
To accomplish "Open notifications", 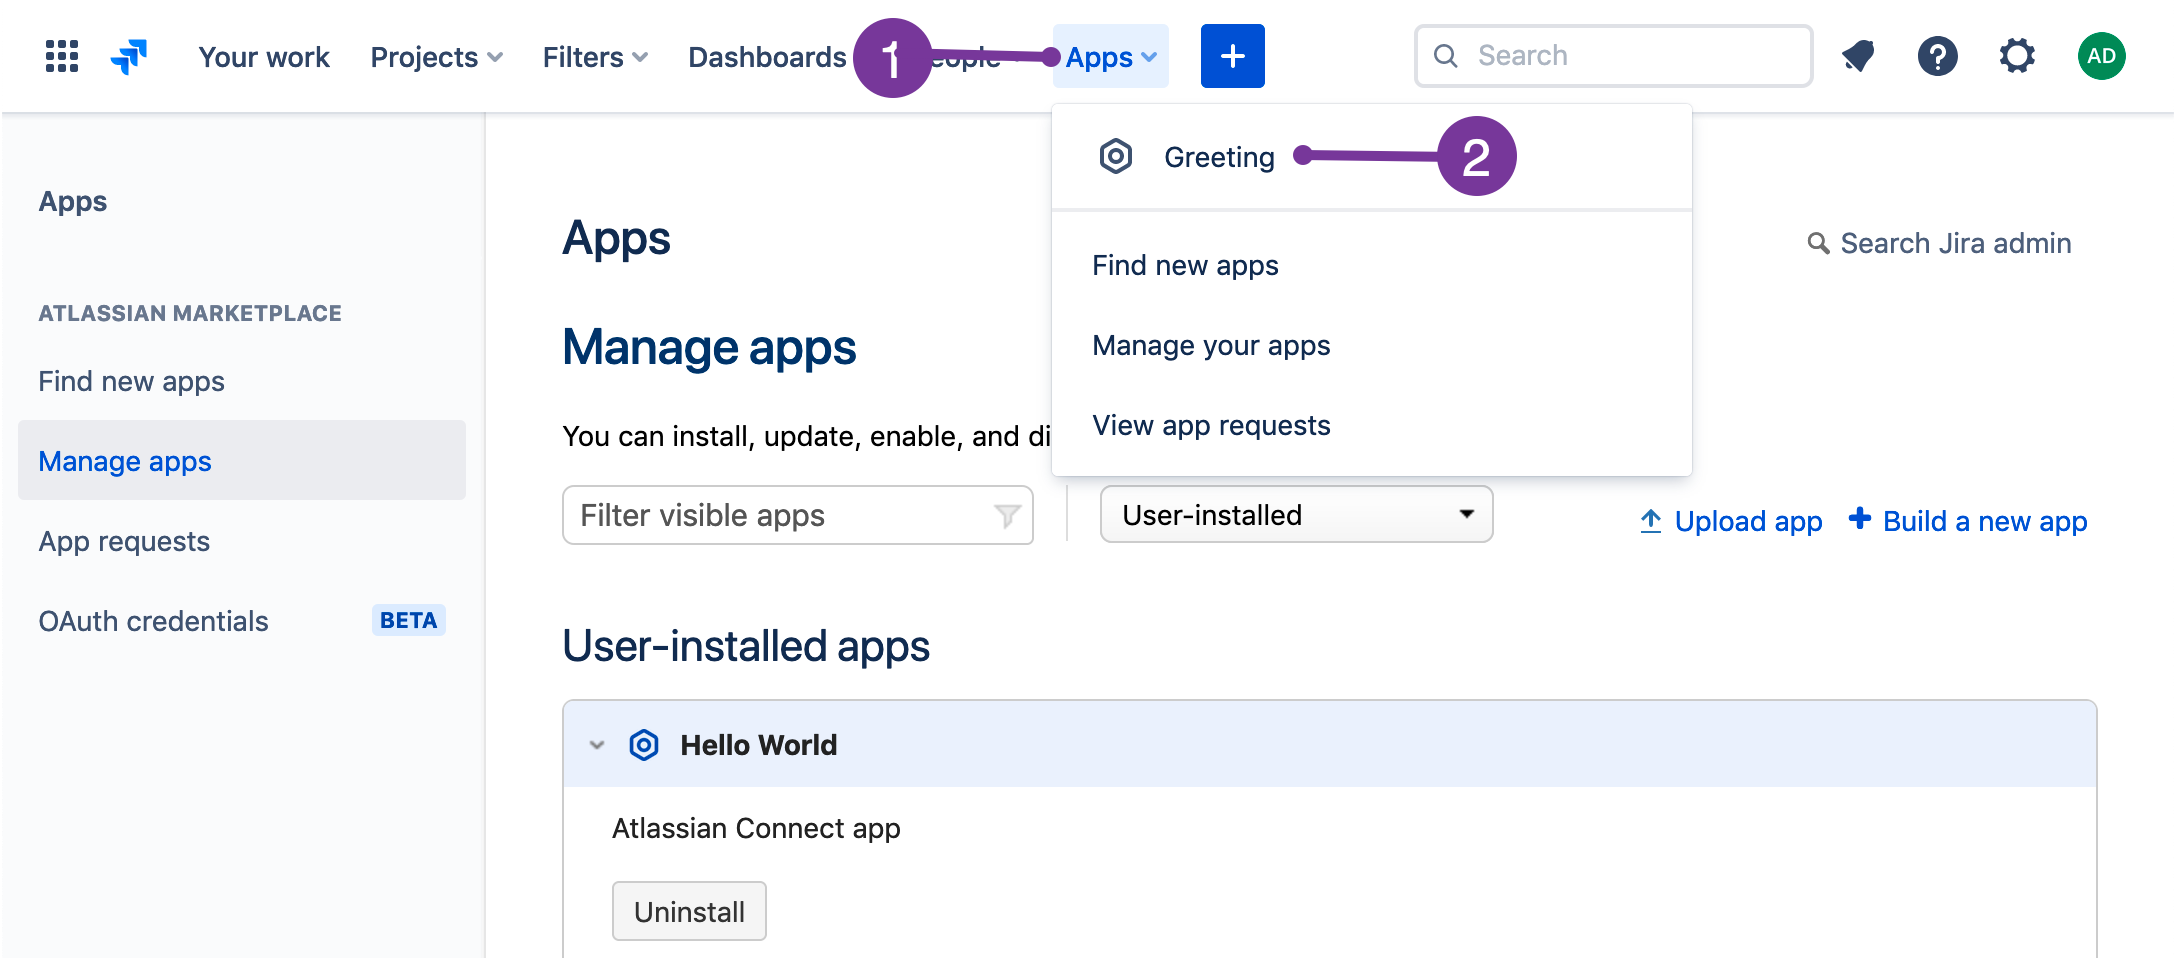I will pyautogui.click(x=1858, y=56).
